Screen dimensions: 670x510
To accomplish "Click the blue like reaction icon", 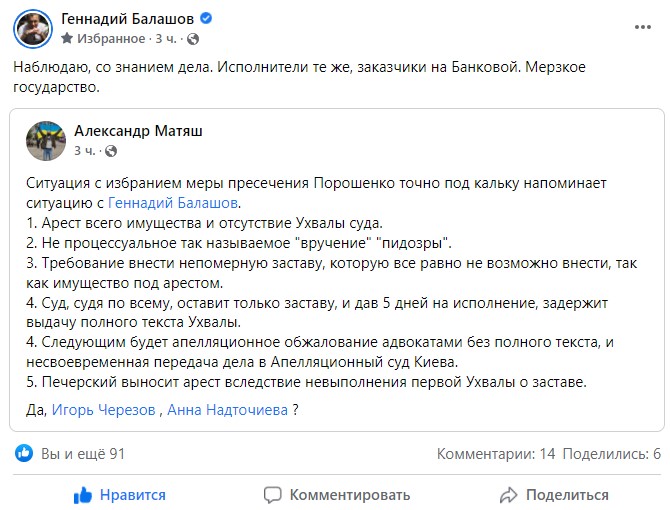I will tap(24, 454).
